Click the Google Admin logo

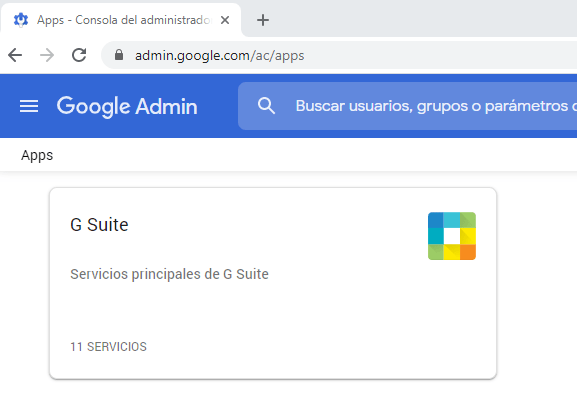tap(127, 106)
